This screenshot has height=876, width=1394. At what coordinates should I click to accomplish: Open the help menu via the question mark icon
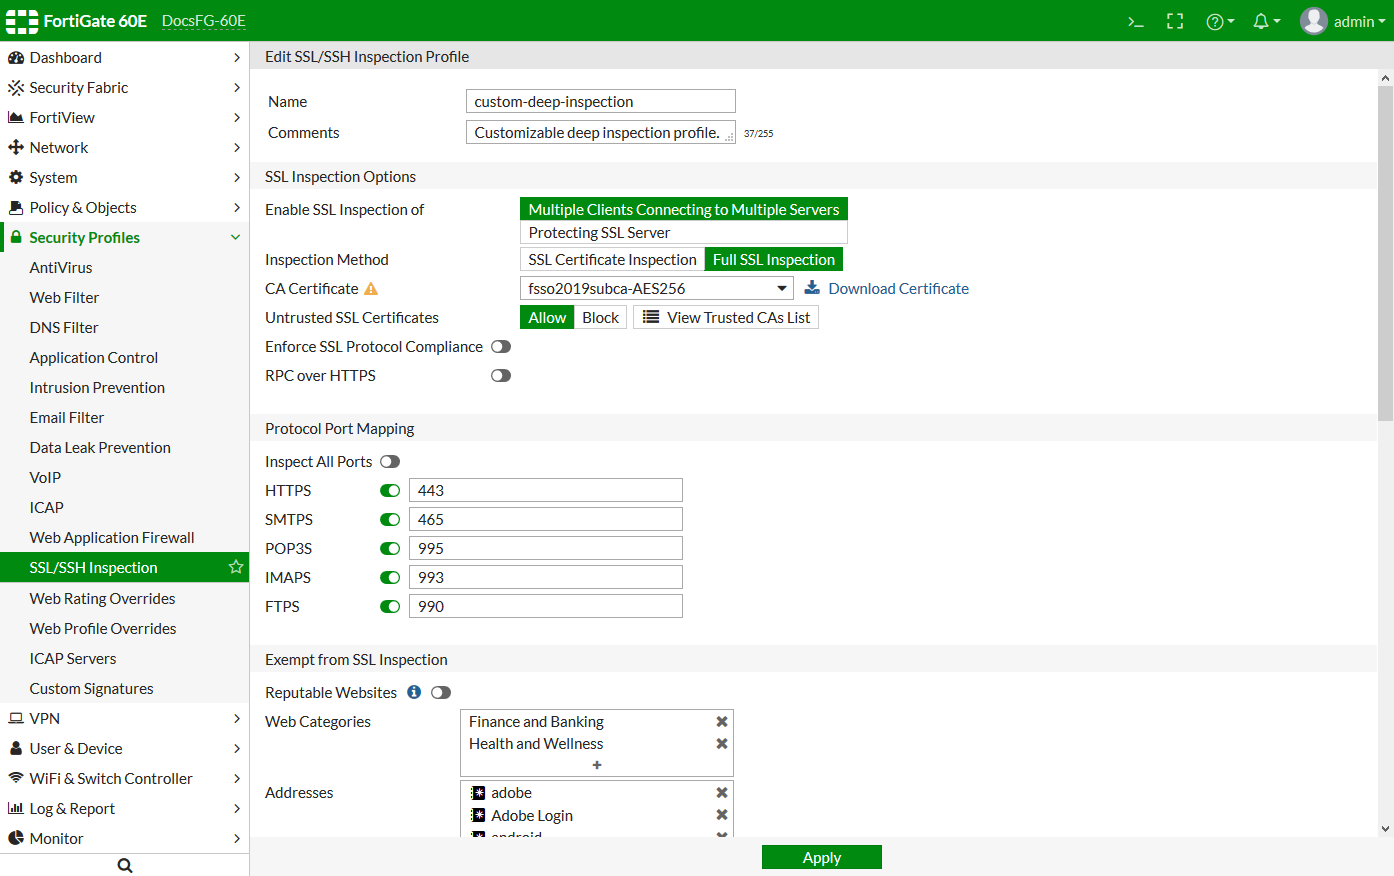[x=1215, y=19]
